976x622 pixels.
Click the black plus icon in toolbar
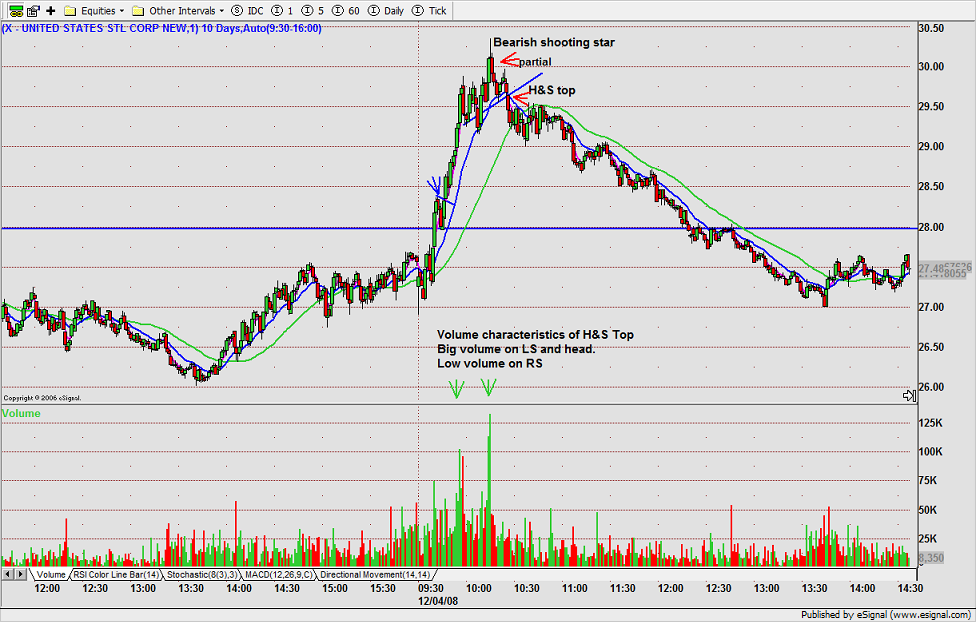tap(51, 11)
